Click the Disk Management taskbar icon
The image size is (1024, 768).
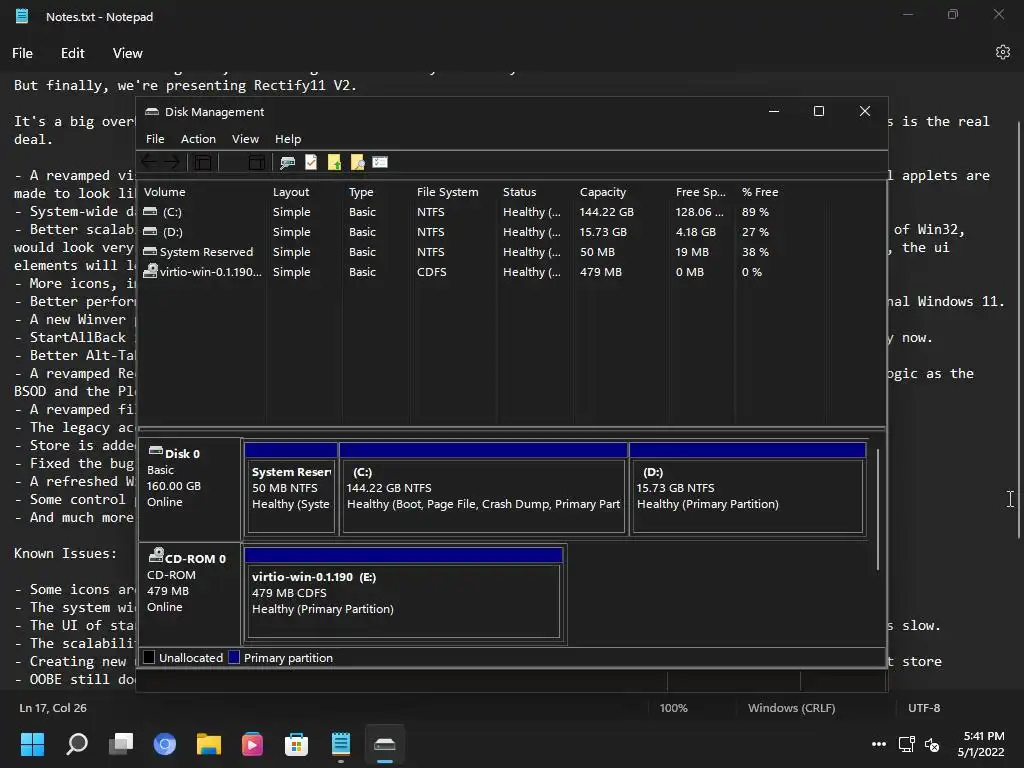(385, 744)
